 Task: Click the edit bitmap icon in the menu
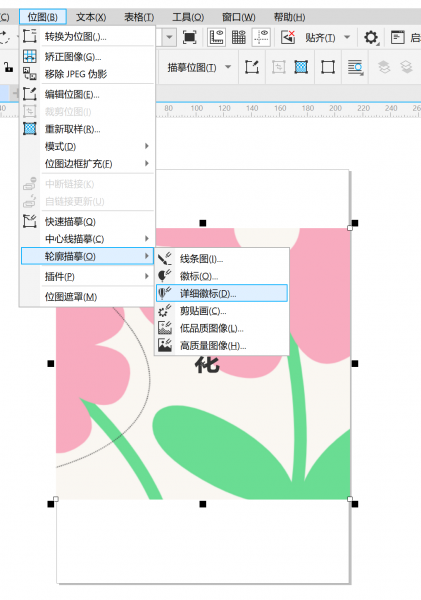pos(29,94)
